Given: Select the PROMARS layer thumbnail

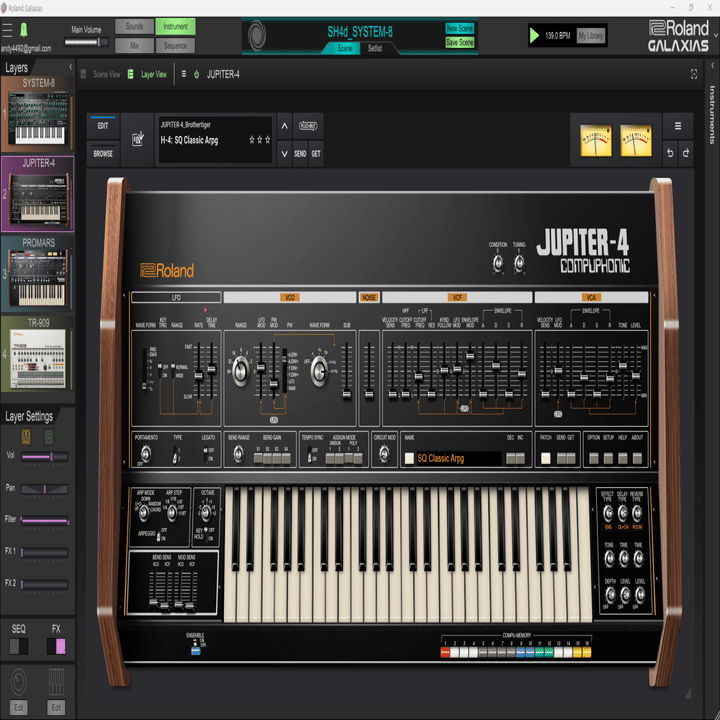Looking at the screenshot, I should coord(38,274).
